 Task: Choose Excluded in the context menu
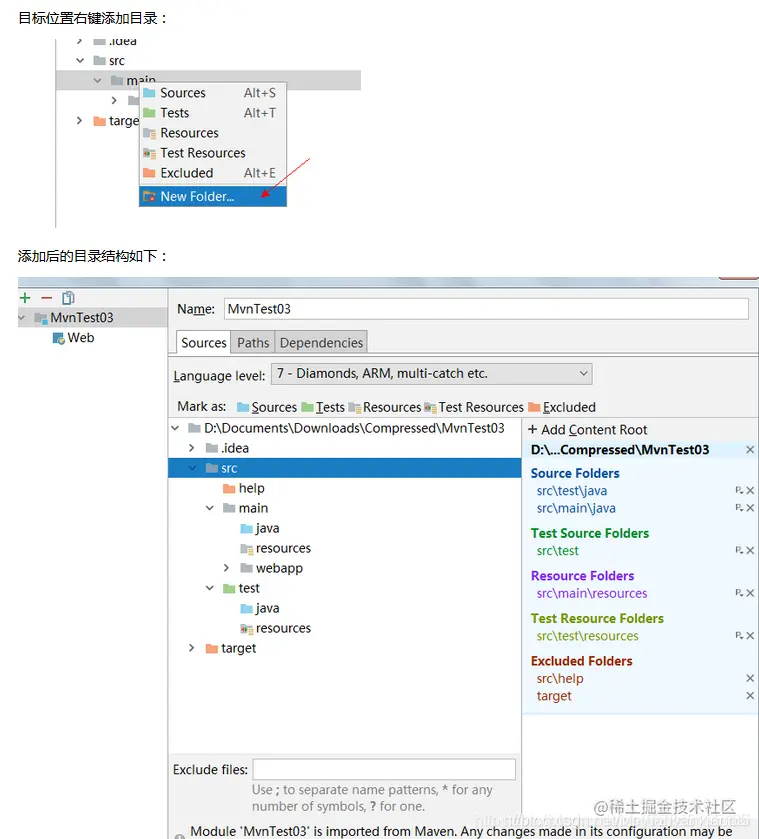pyautogui.click(x=213, y=173)
